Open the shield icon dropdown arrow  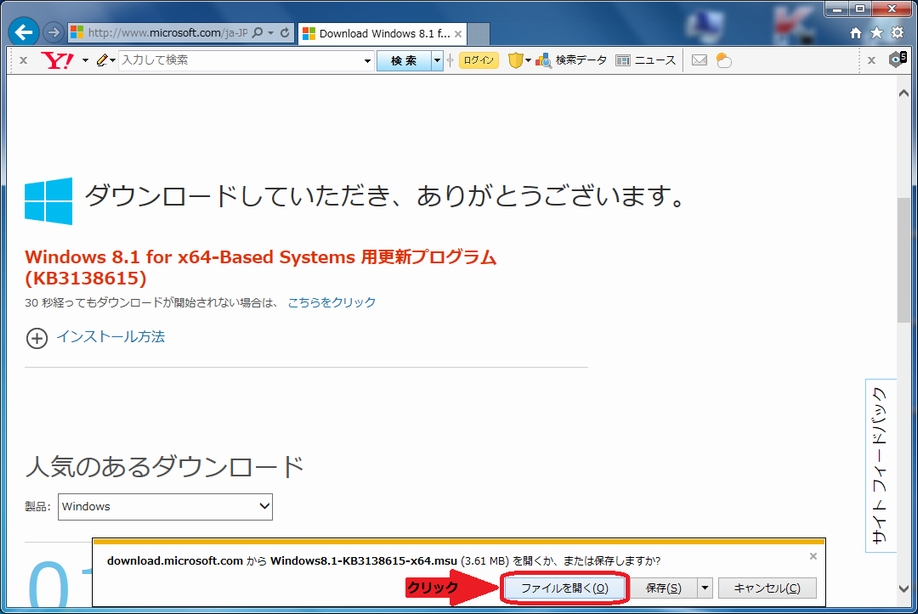(x=527, y=60)
